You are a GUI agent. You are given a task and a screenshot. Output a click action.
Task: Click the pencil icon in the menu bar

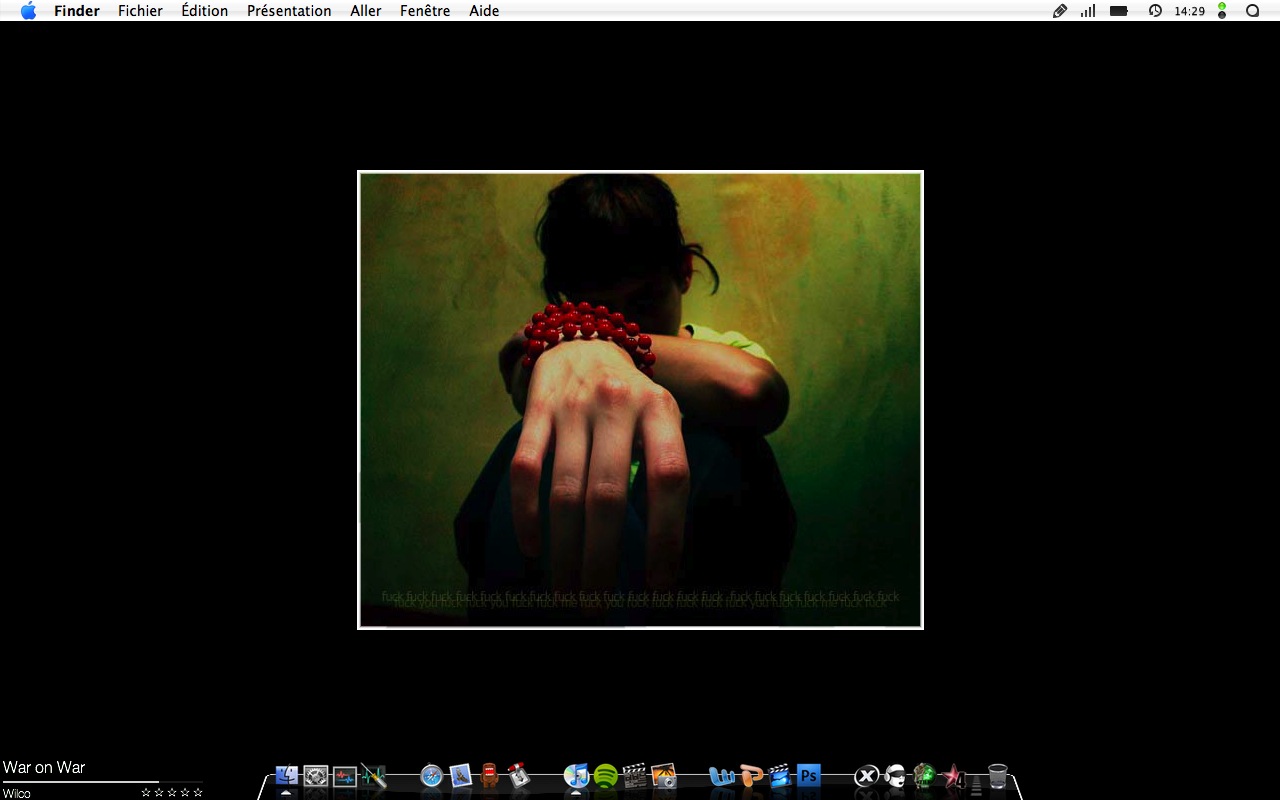[1060, 11]
